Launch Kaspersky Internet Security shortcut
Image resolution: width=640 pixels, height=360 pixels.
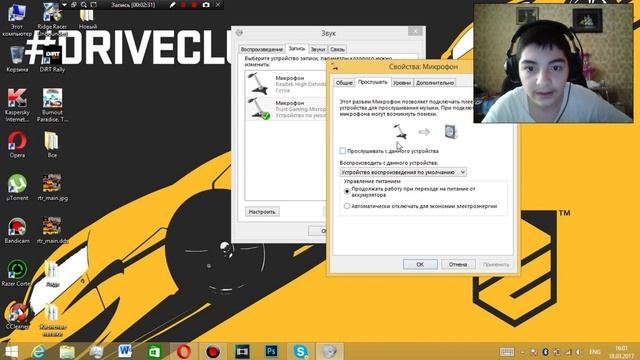(17, 105)
